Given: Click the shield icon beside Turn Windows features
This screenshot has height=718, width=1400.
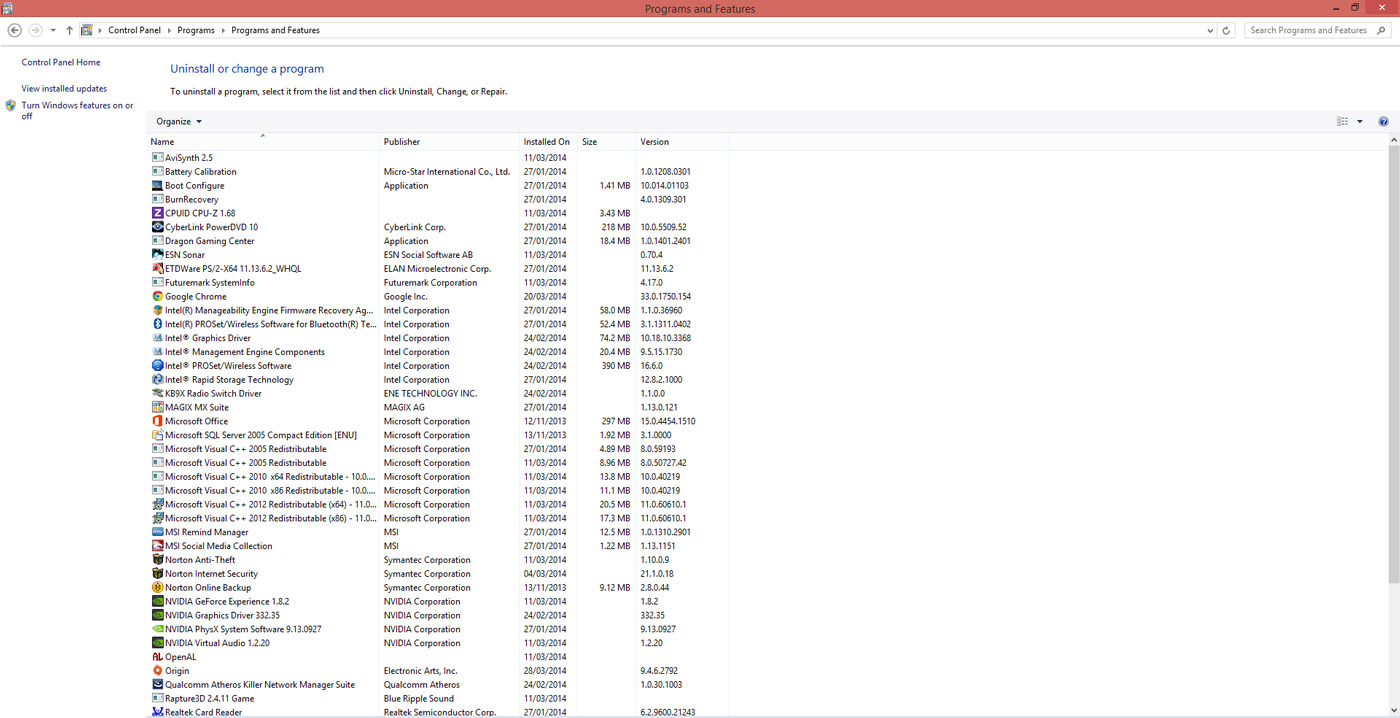Looking at the screenshot, I should 11,105.
